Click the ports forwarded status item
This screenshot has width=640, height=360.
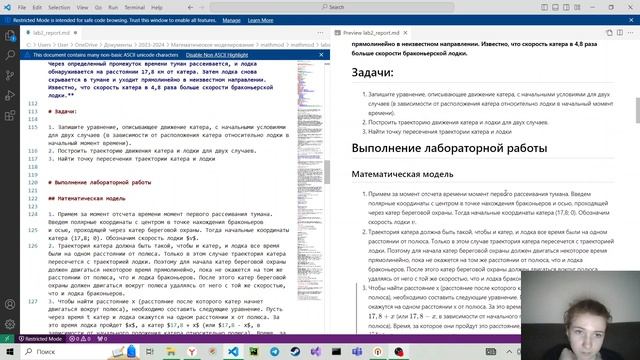pyautogui.click(x=102, y=339)
